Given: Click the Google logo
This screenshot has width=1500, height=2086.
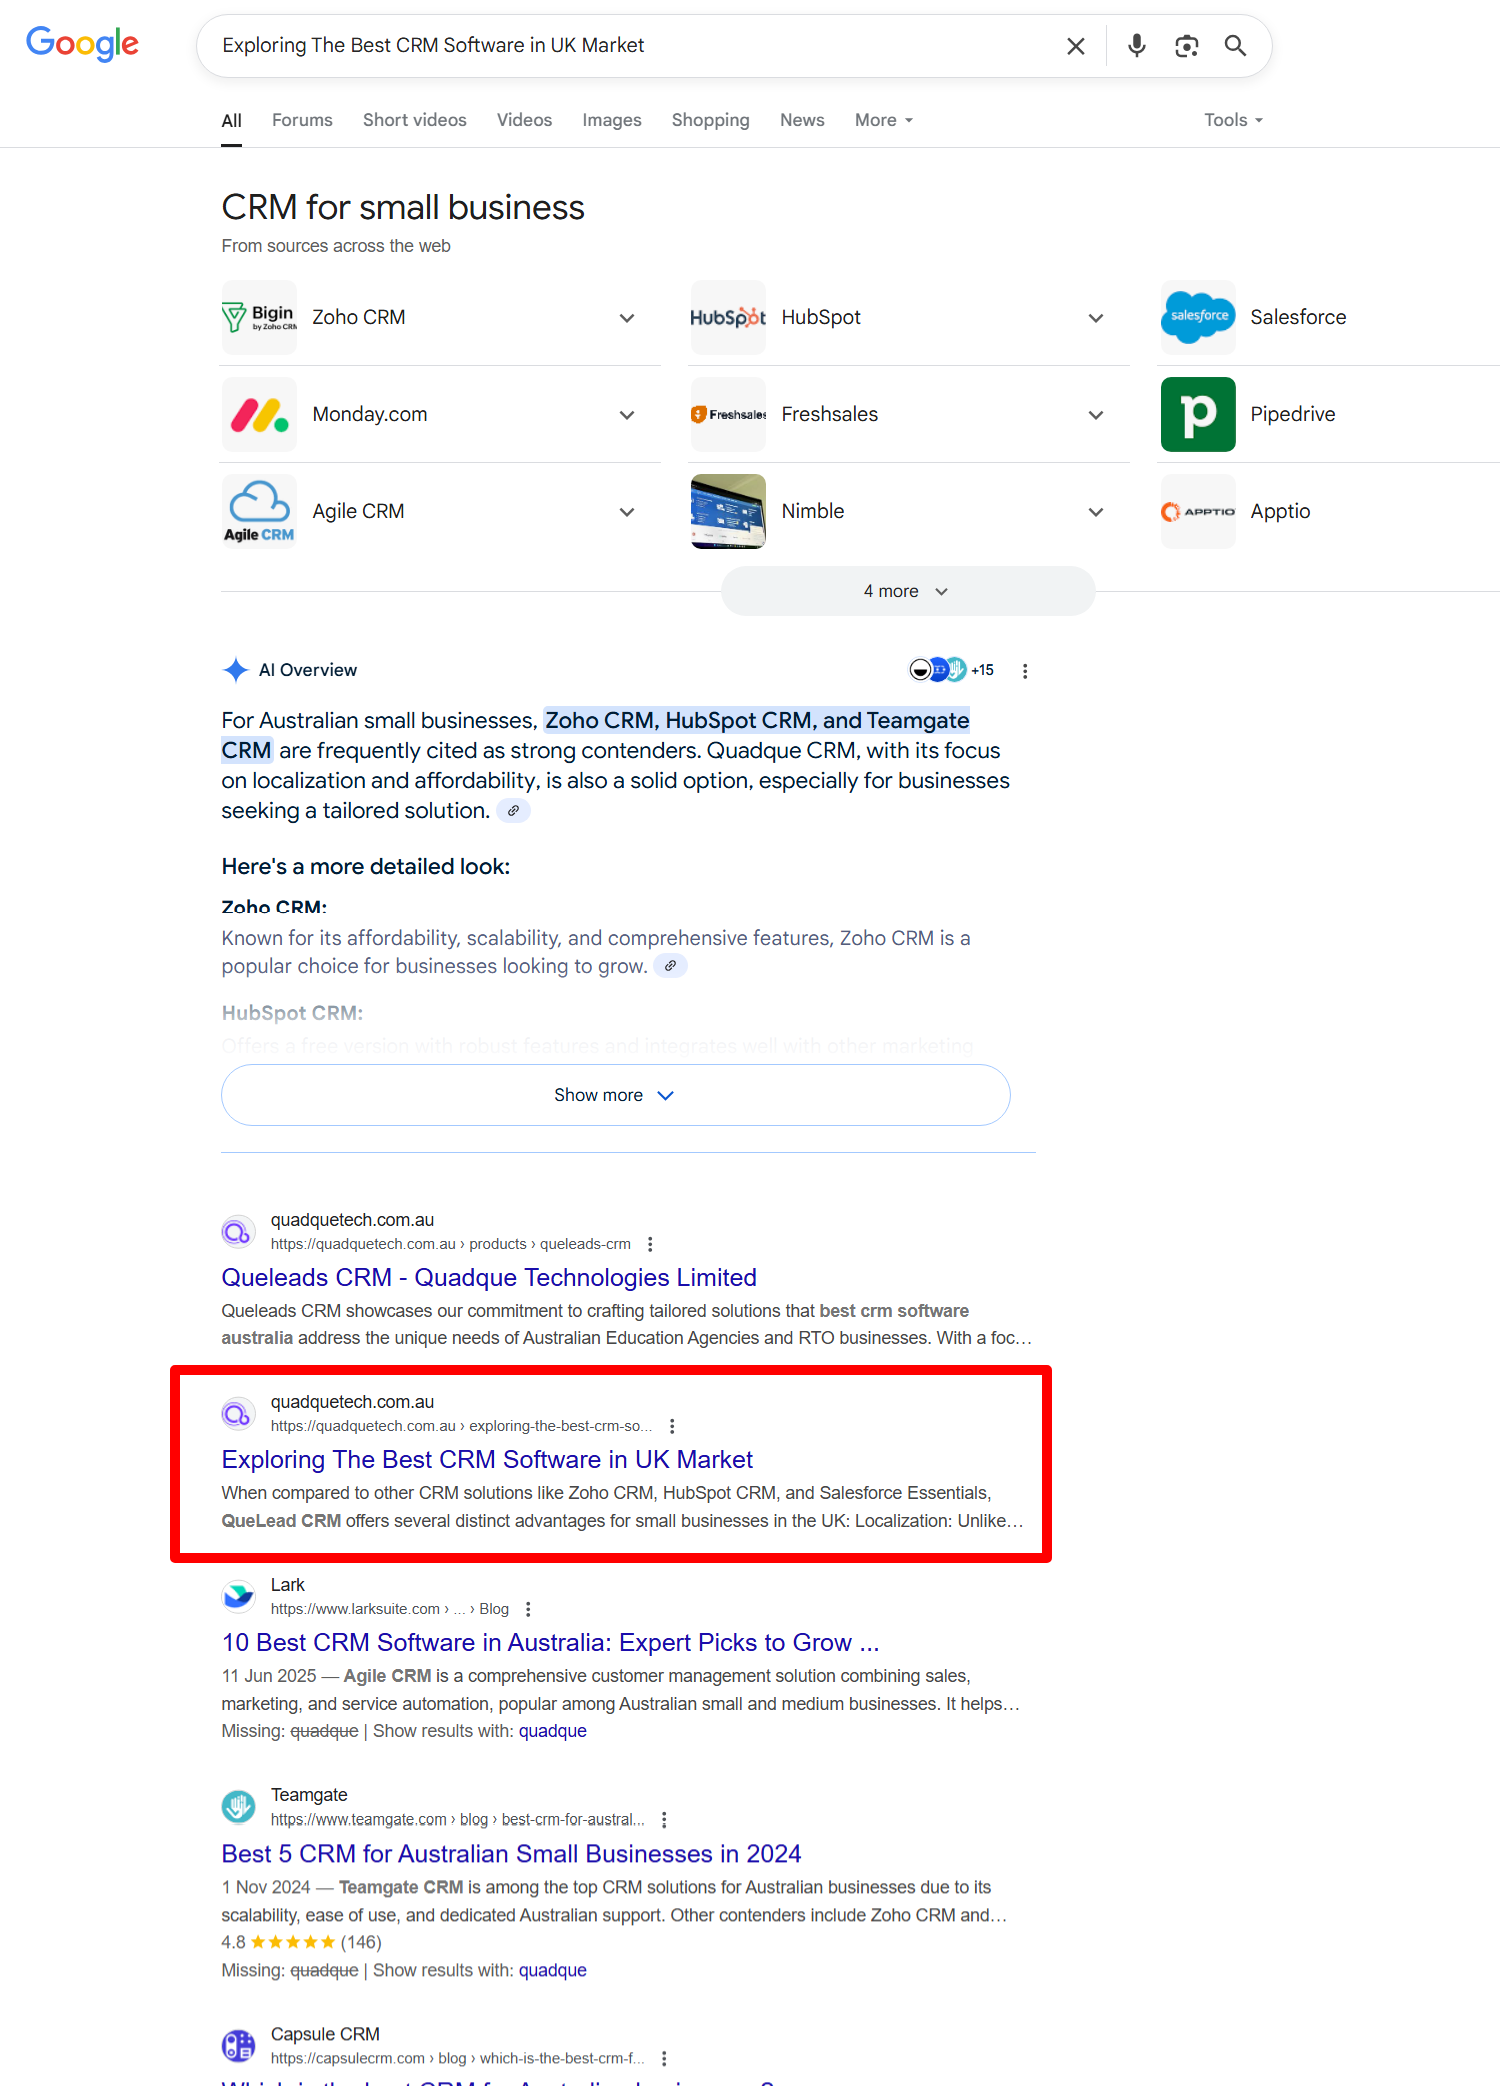Looking at the screenshot, I should click(82, 44).
